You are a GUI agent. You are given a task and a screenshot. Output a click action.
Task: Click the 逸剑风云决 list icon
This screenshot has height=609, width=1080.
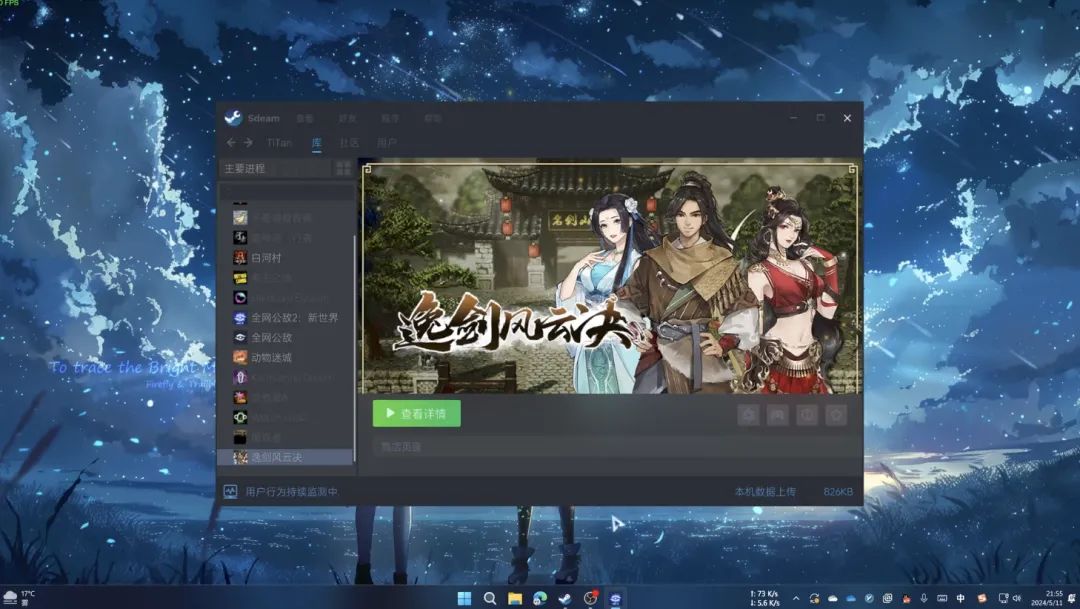pyautogui.click(x=240, y=457)
